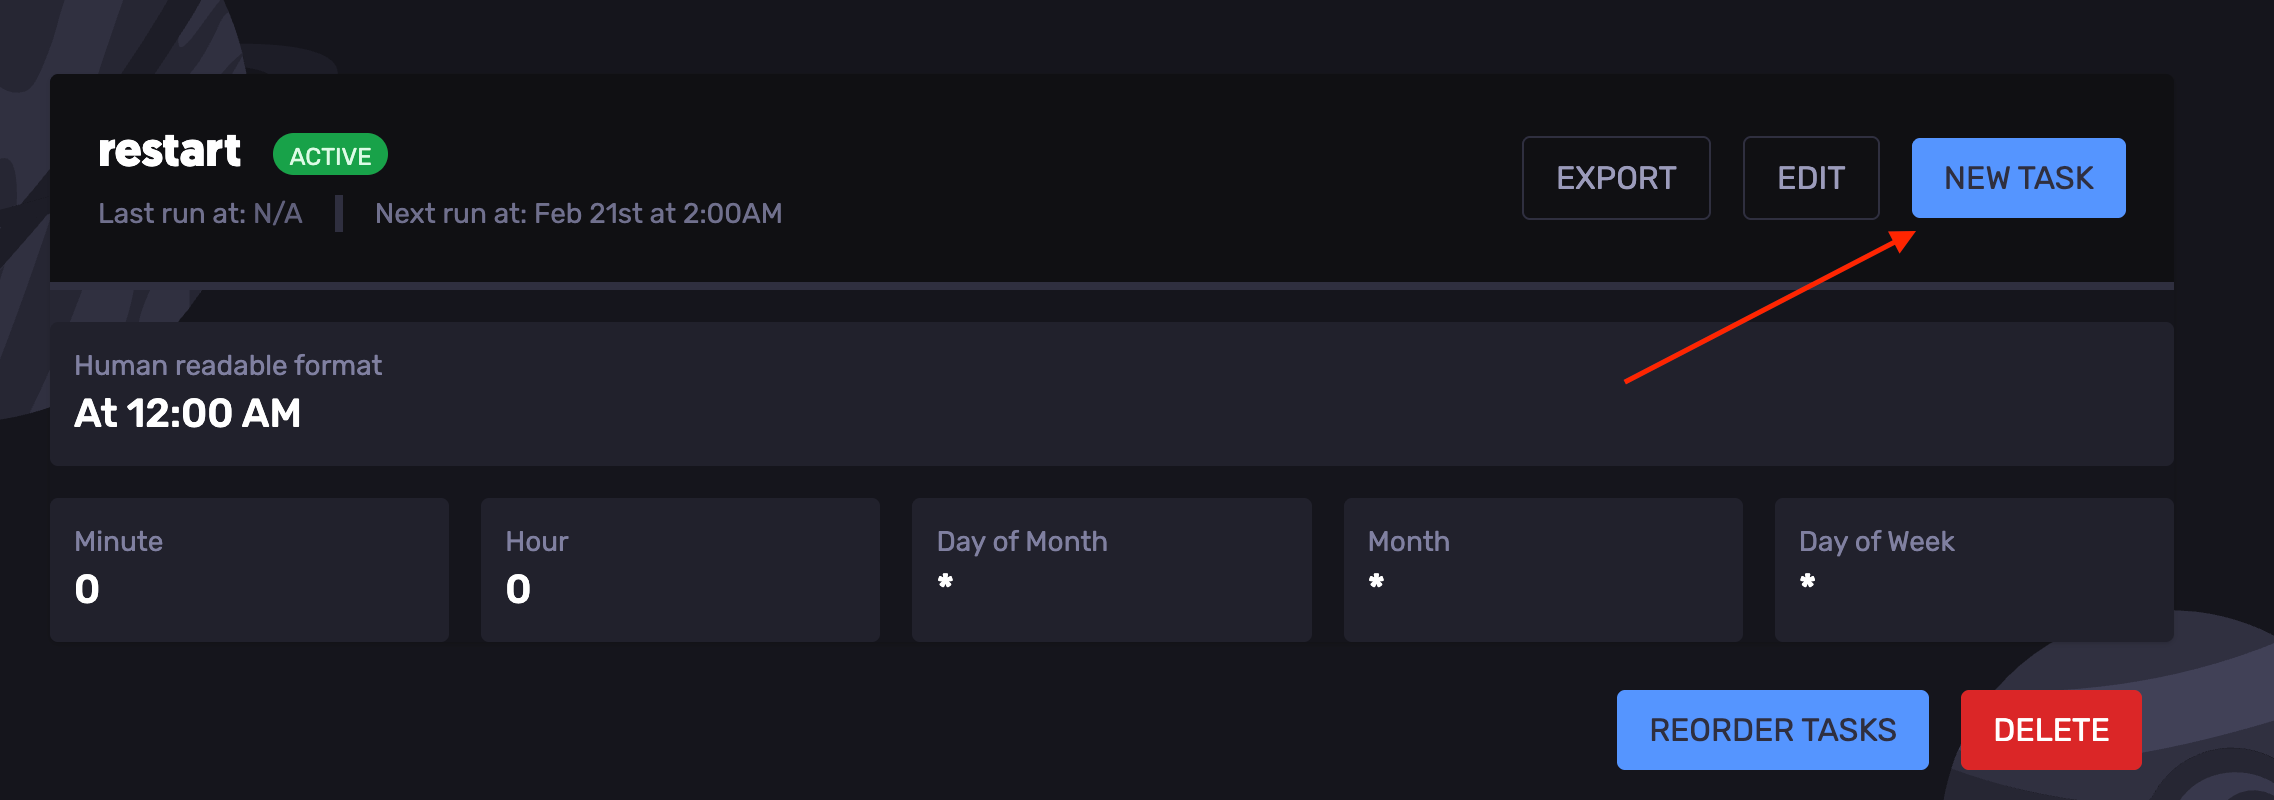The image size is (2274, 800).
Task: Click the 'Human readable format' label
Action: 228,365
